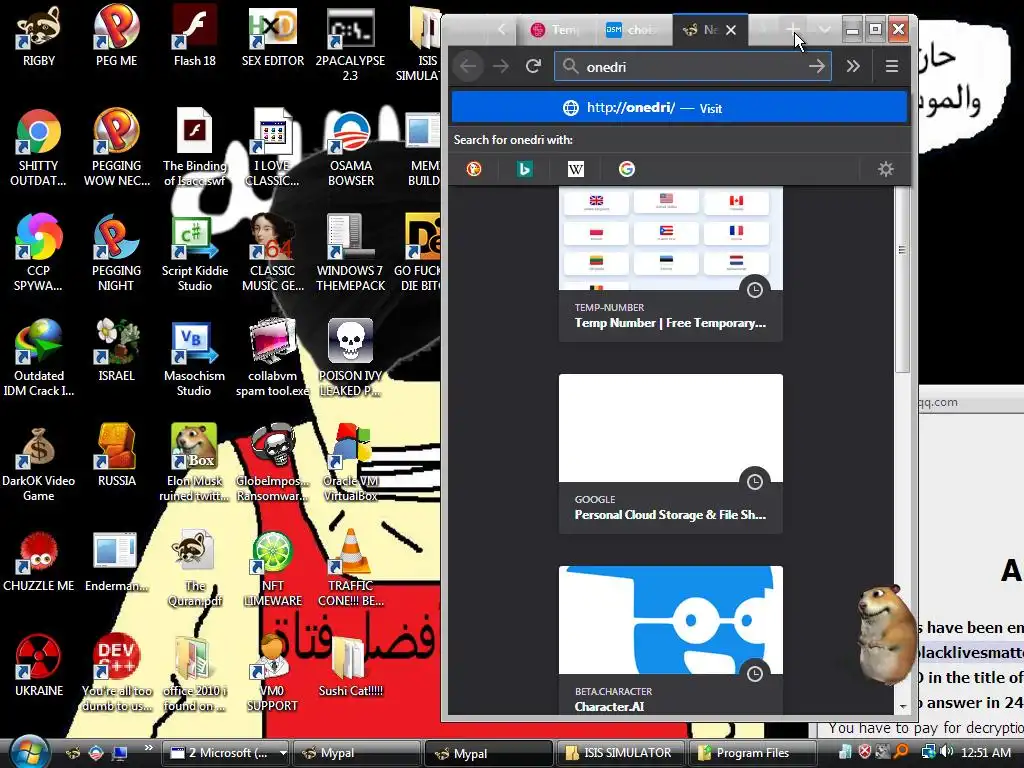The width and height of the screenshot is (1024, 768).
Task: Focus the address bar containing onedri
Action: [x=692, y=67]
